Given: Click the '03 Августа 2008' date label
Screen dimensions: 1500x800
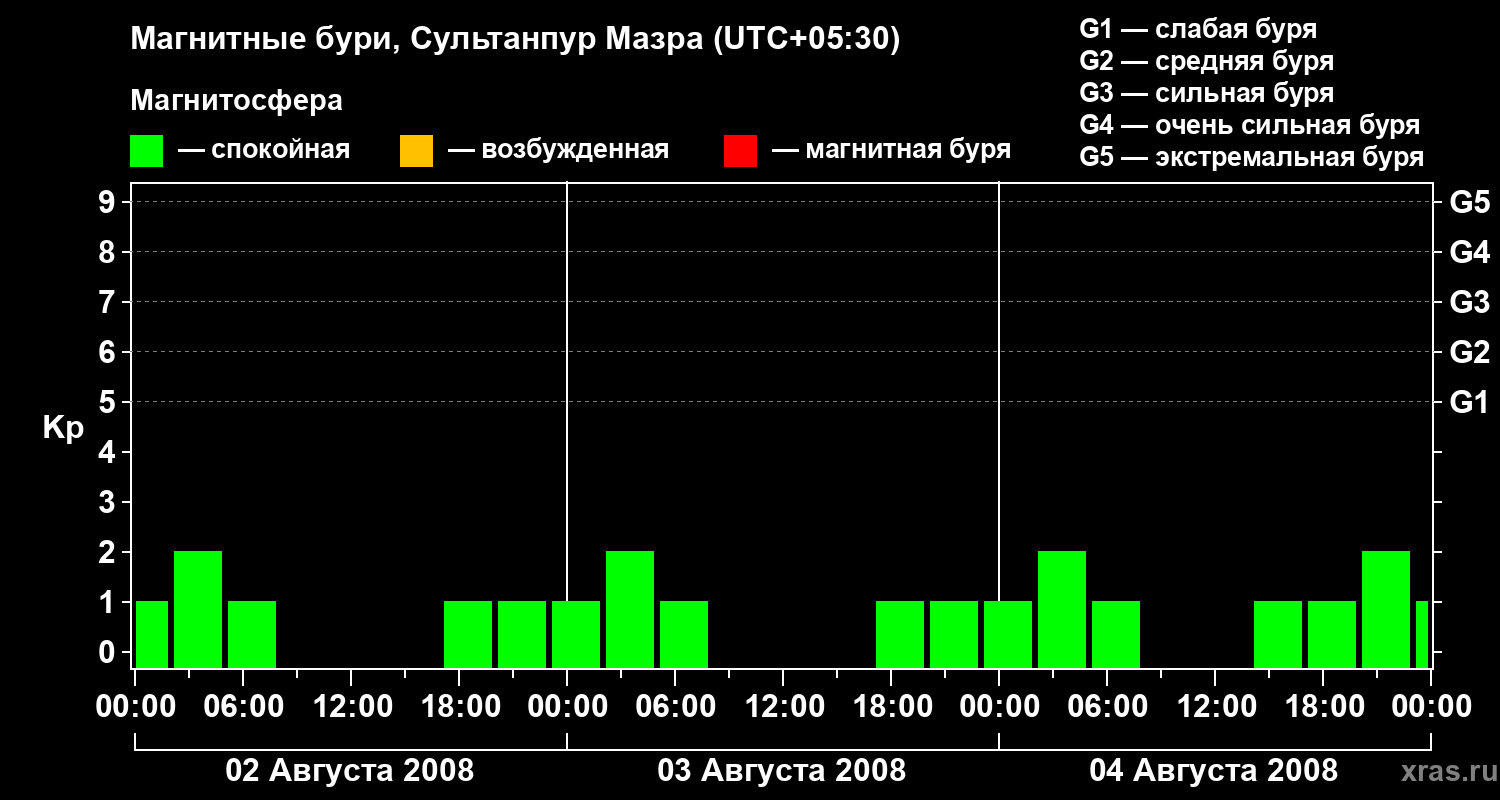Looking at the screenshot, I should point(782,771).
